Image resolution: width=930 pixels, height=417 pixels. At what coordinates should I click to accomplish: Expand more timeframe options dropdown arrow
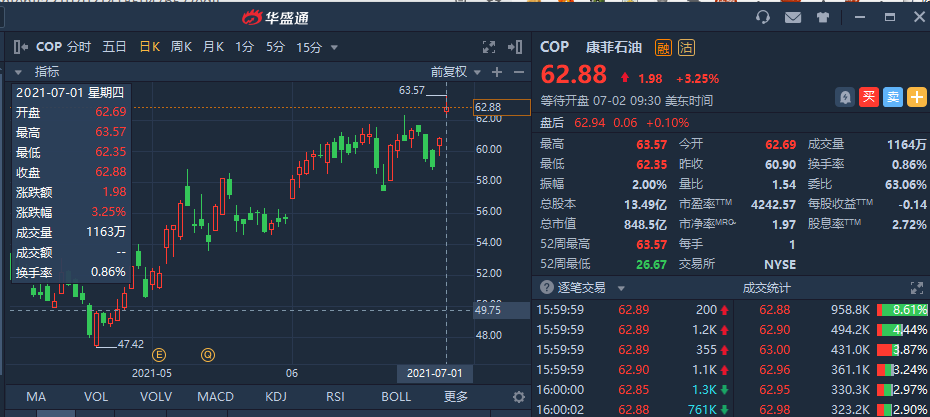click(334, 47)
